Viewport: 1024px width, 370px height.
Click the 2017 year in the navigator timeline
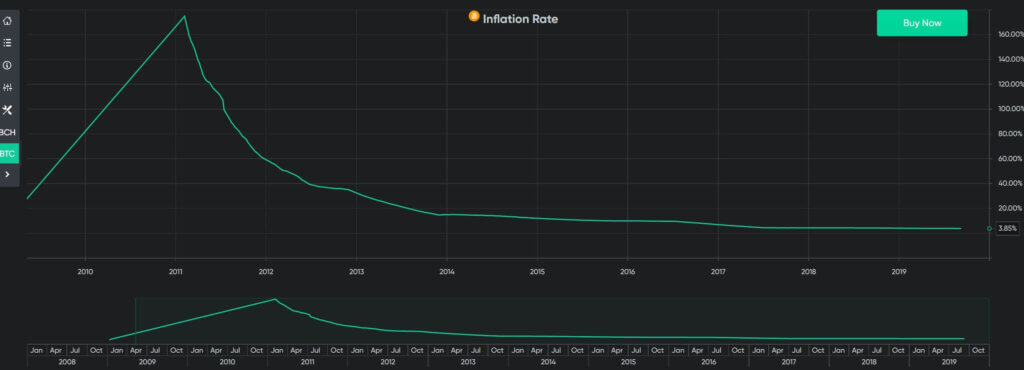coord(789,361)
